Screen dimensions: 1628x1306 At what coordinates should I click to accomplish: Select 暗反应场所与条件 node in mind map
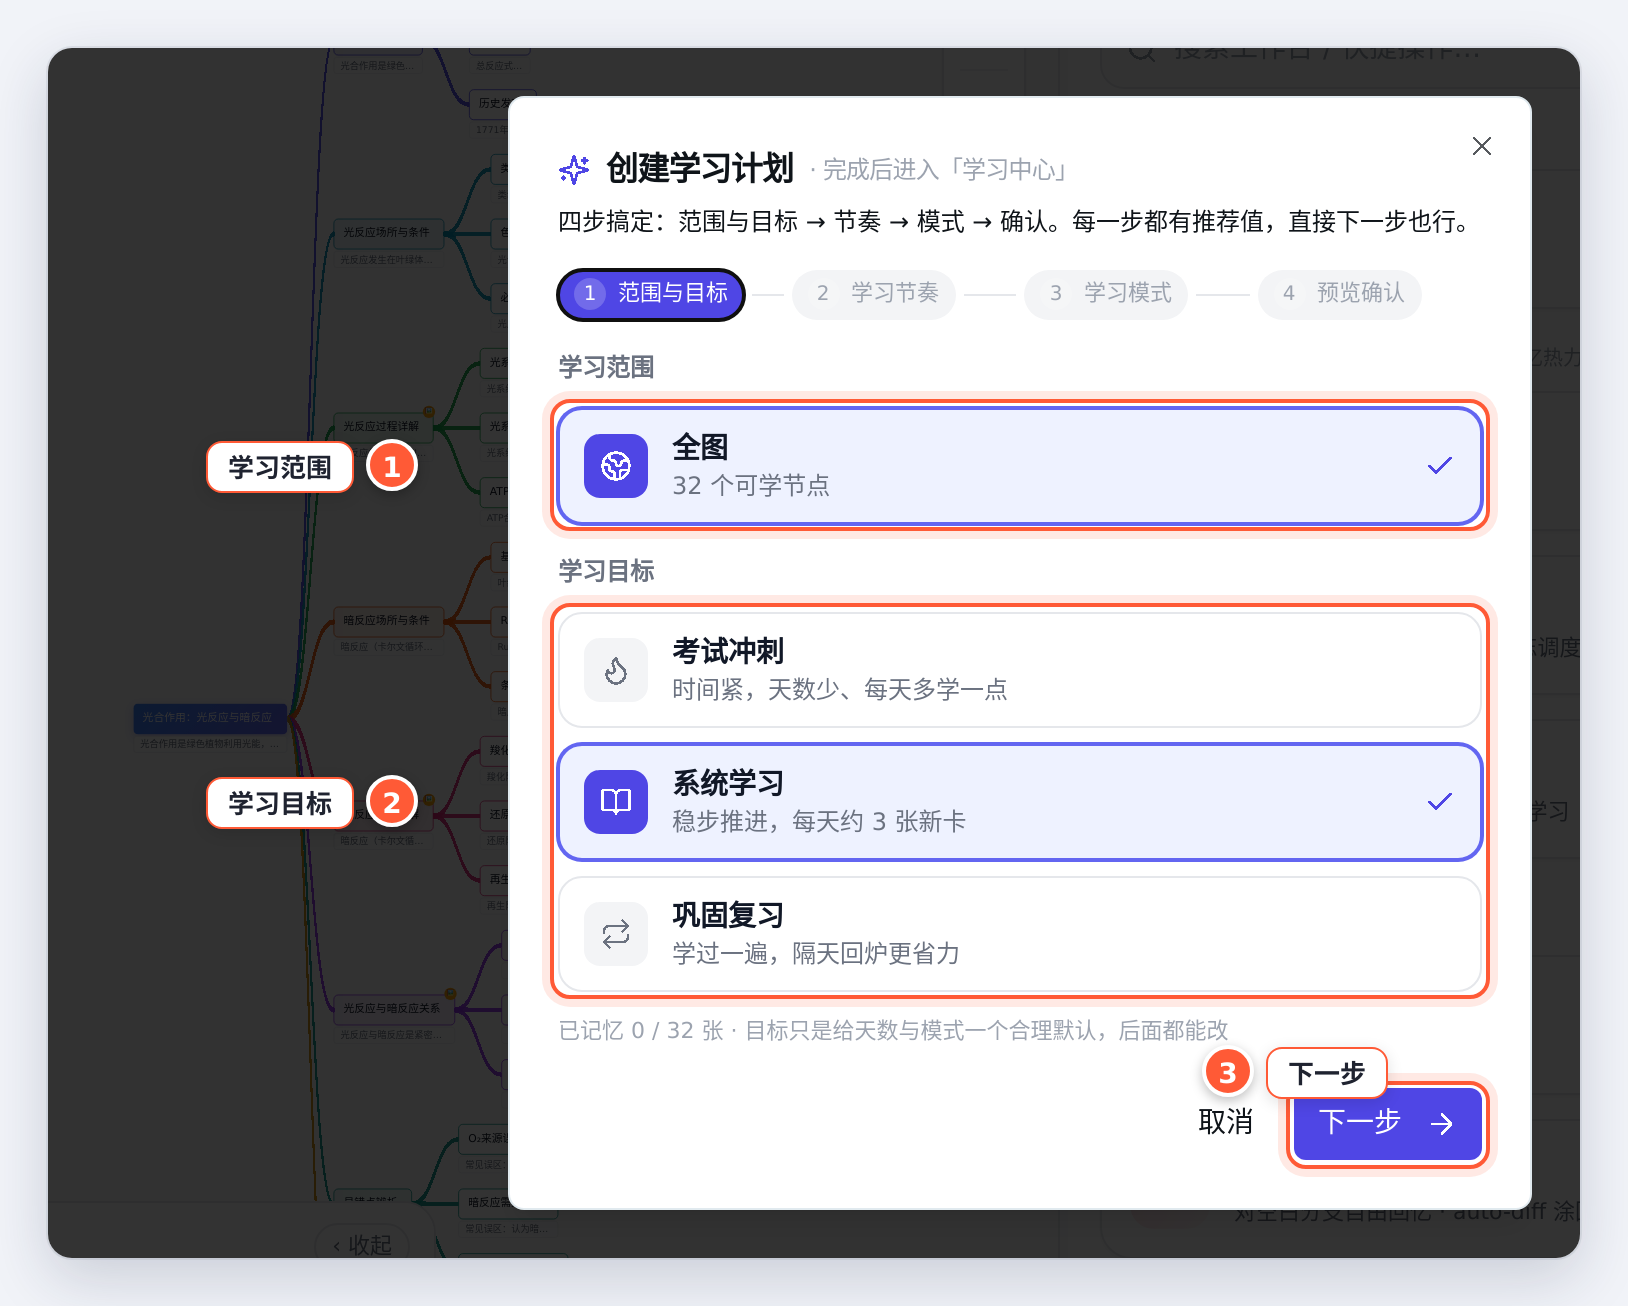pos(387,620)
